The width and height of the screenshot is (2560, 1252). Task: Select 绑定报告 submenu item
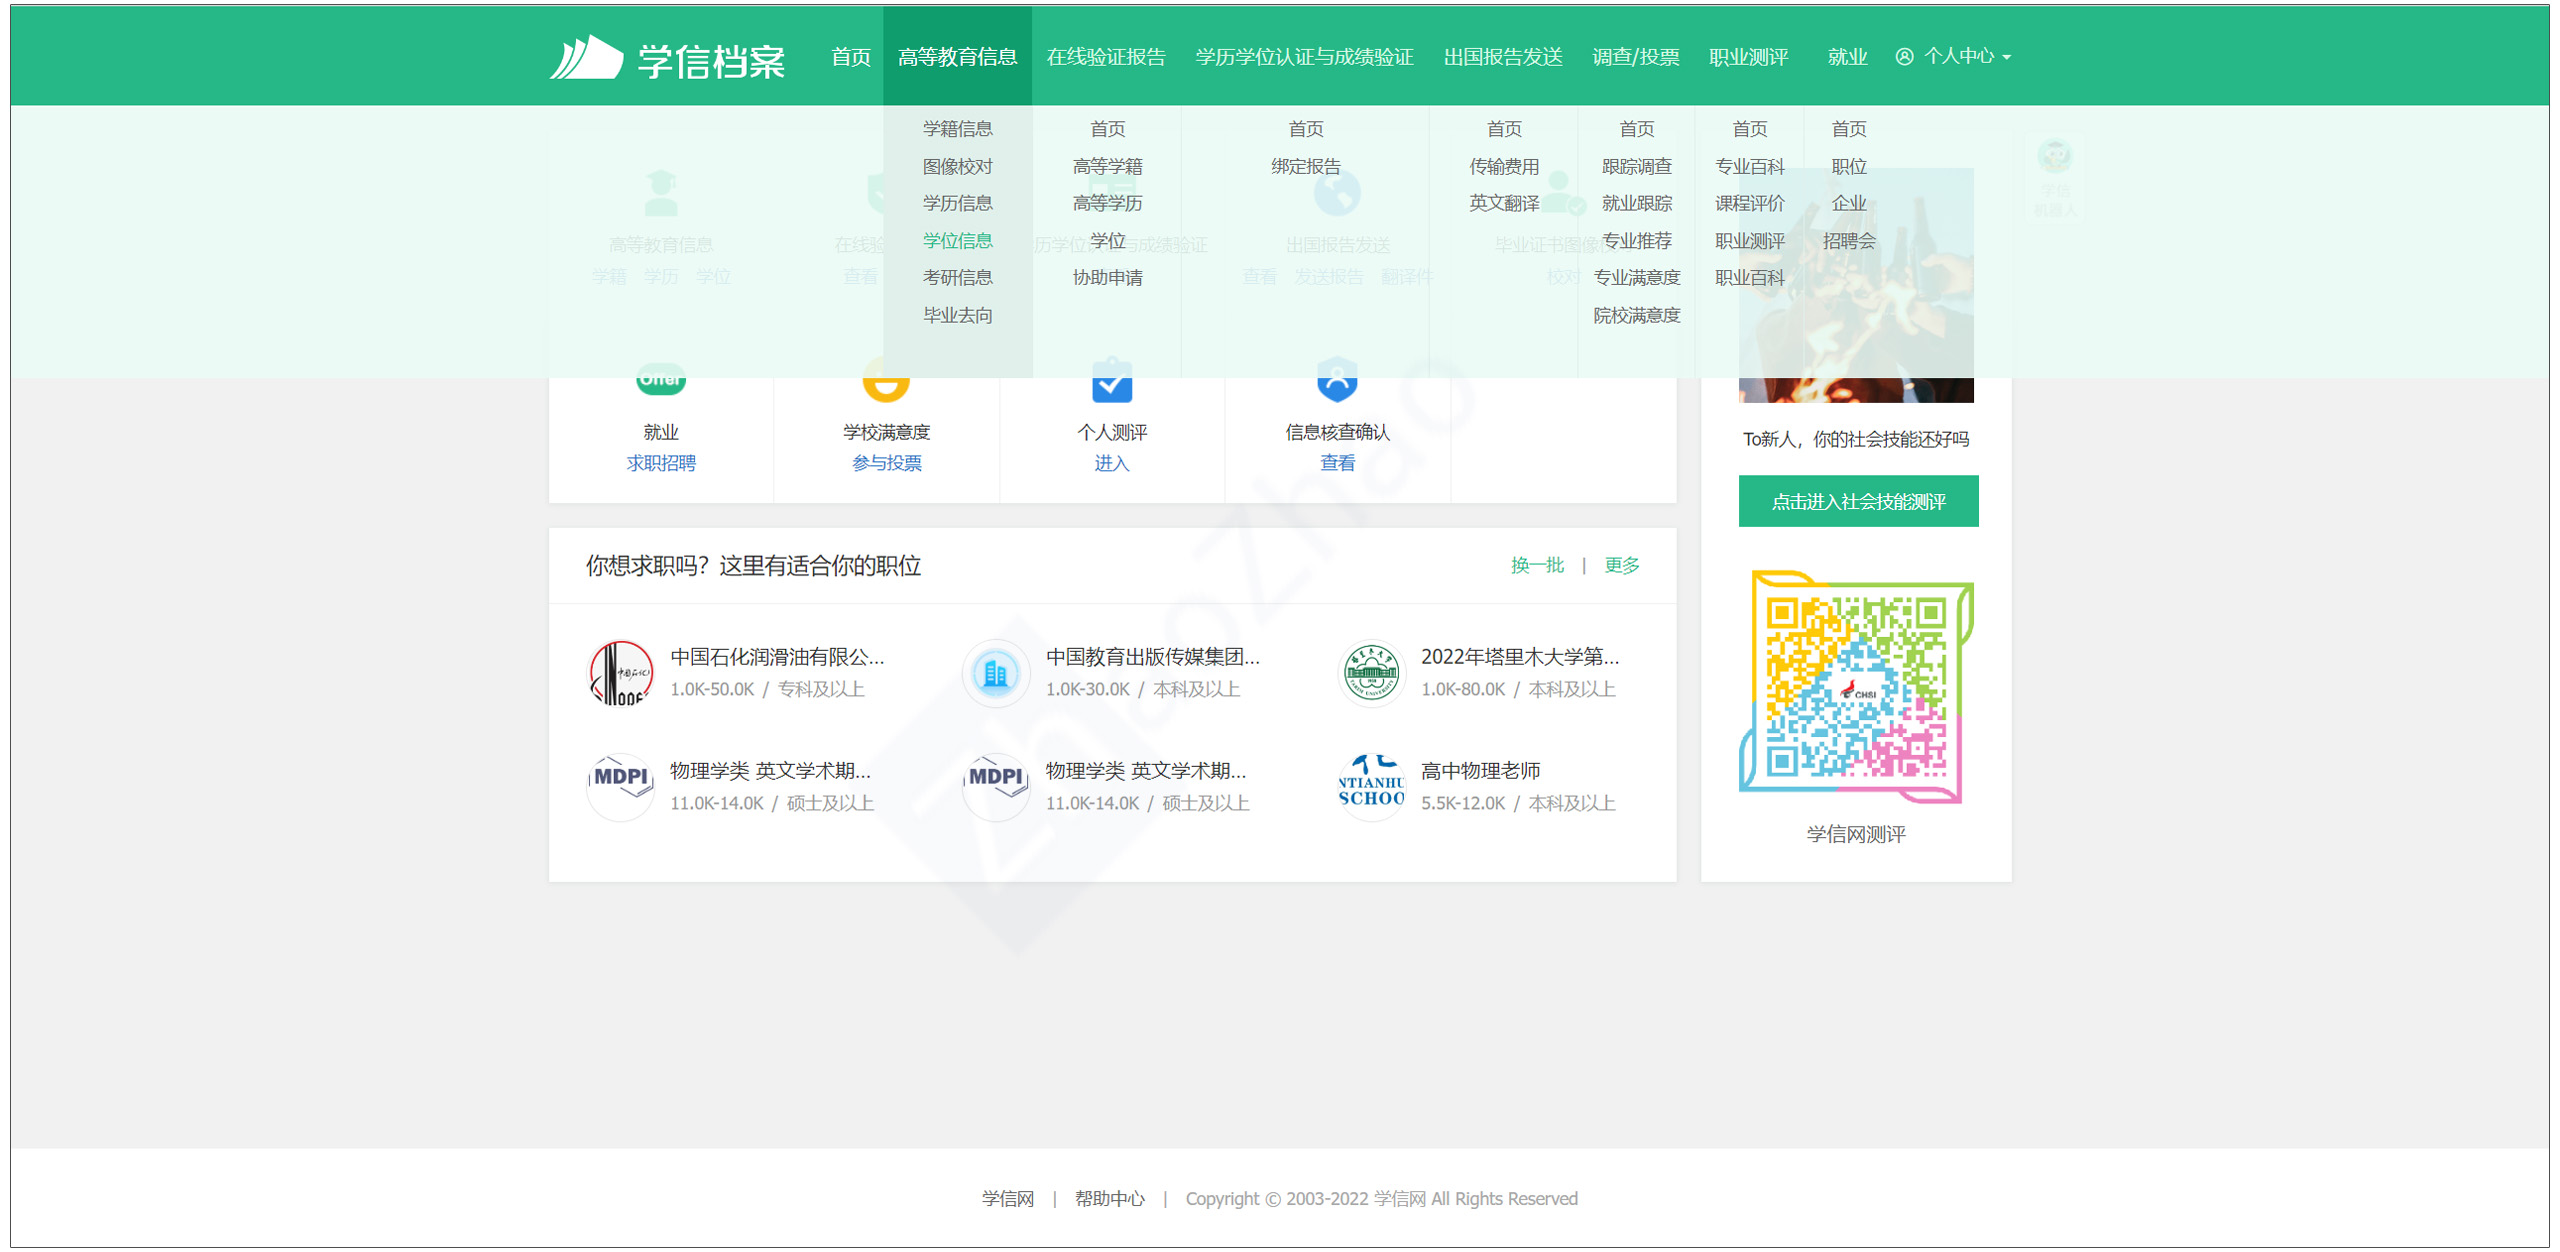(1305, 167)
